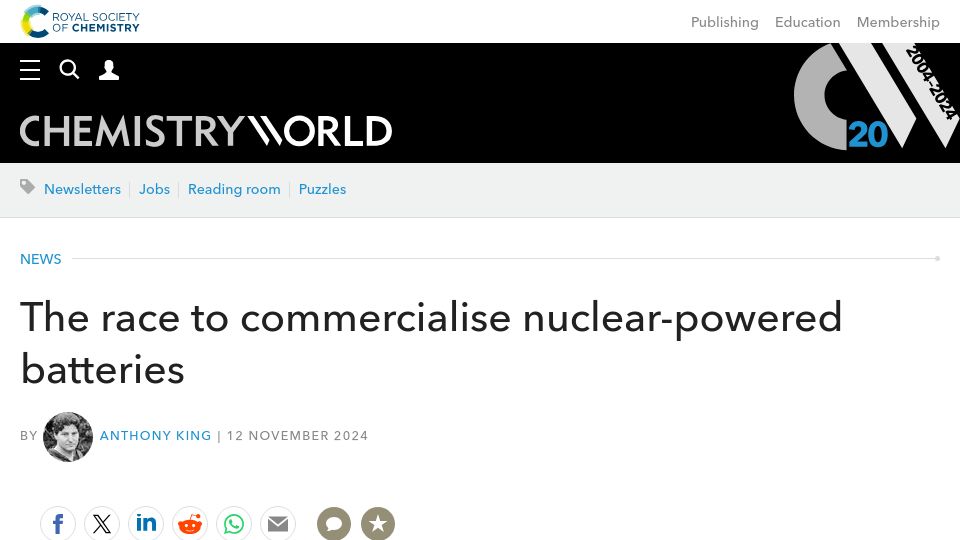This screenshot has width=960, height=540.
Task: Share article on LinkedIn
Action: tap(146, 523)
